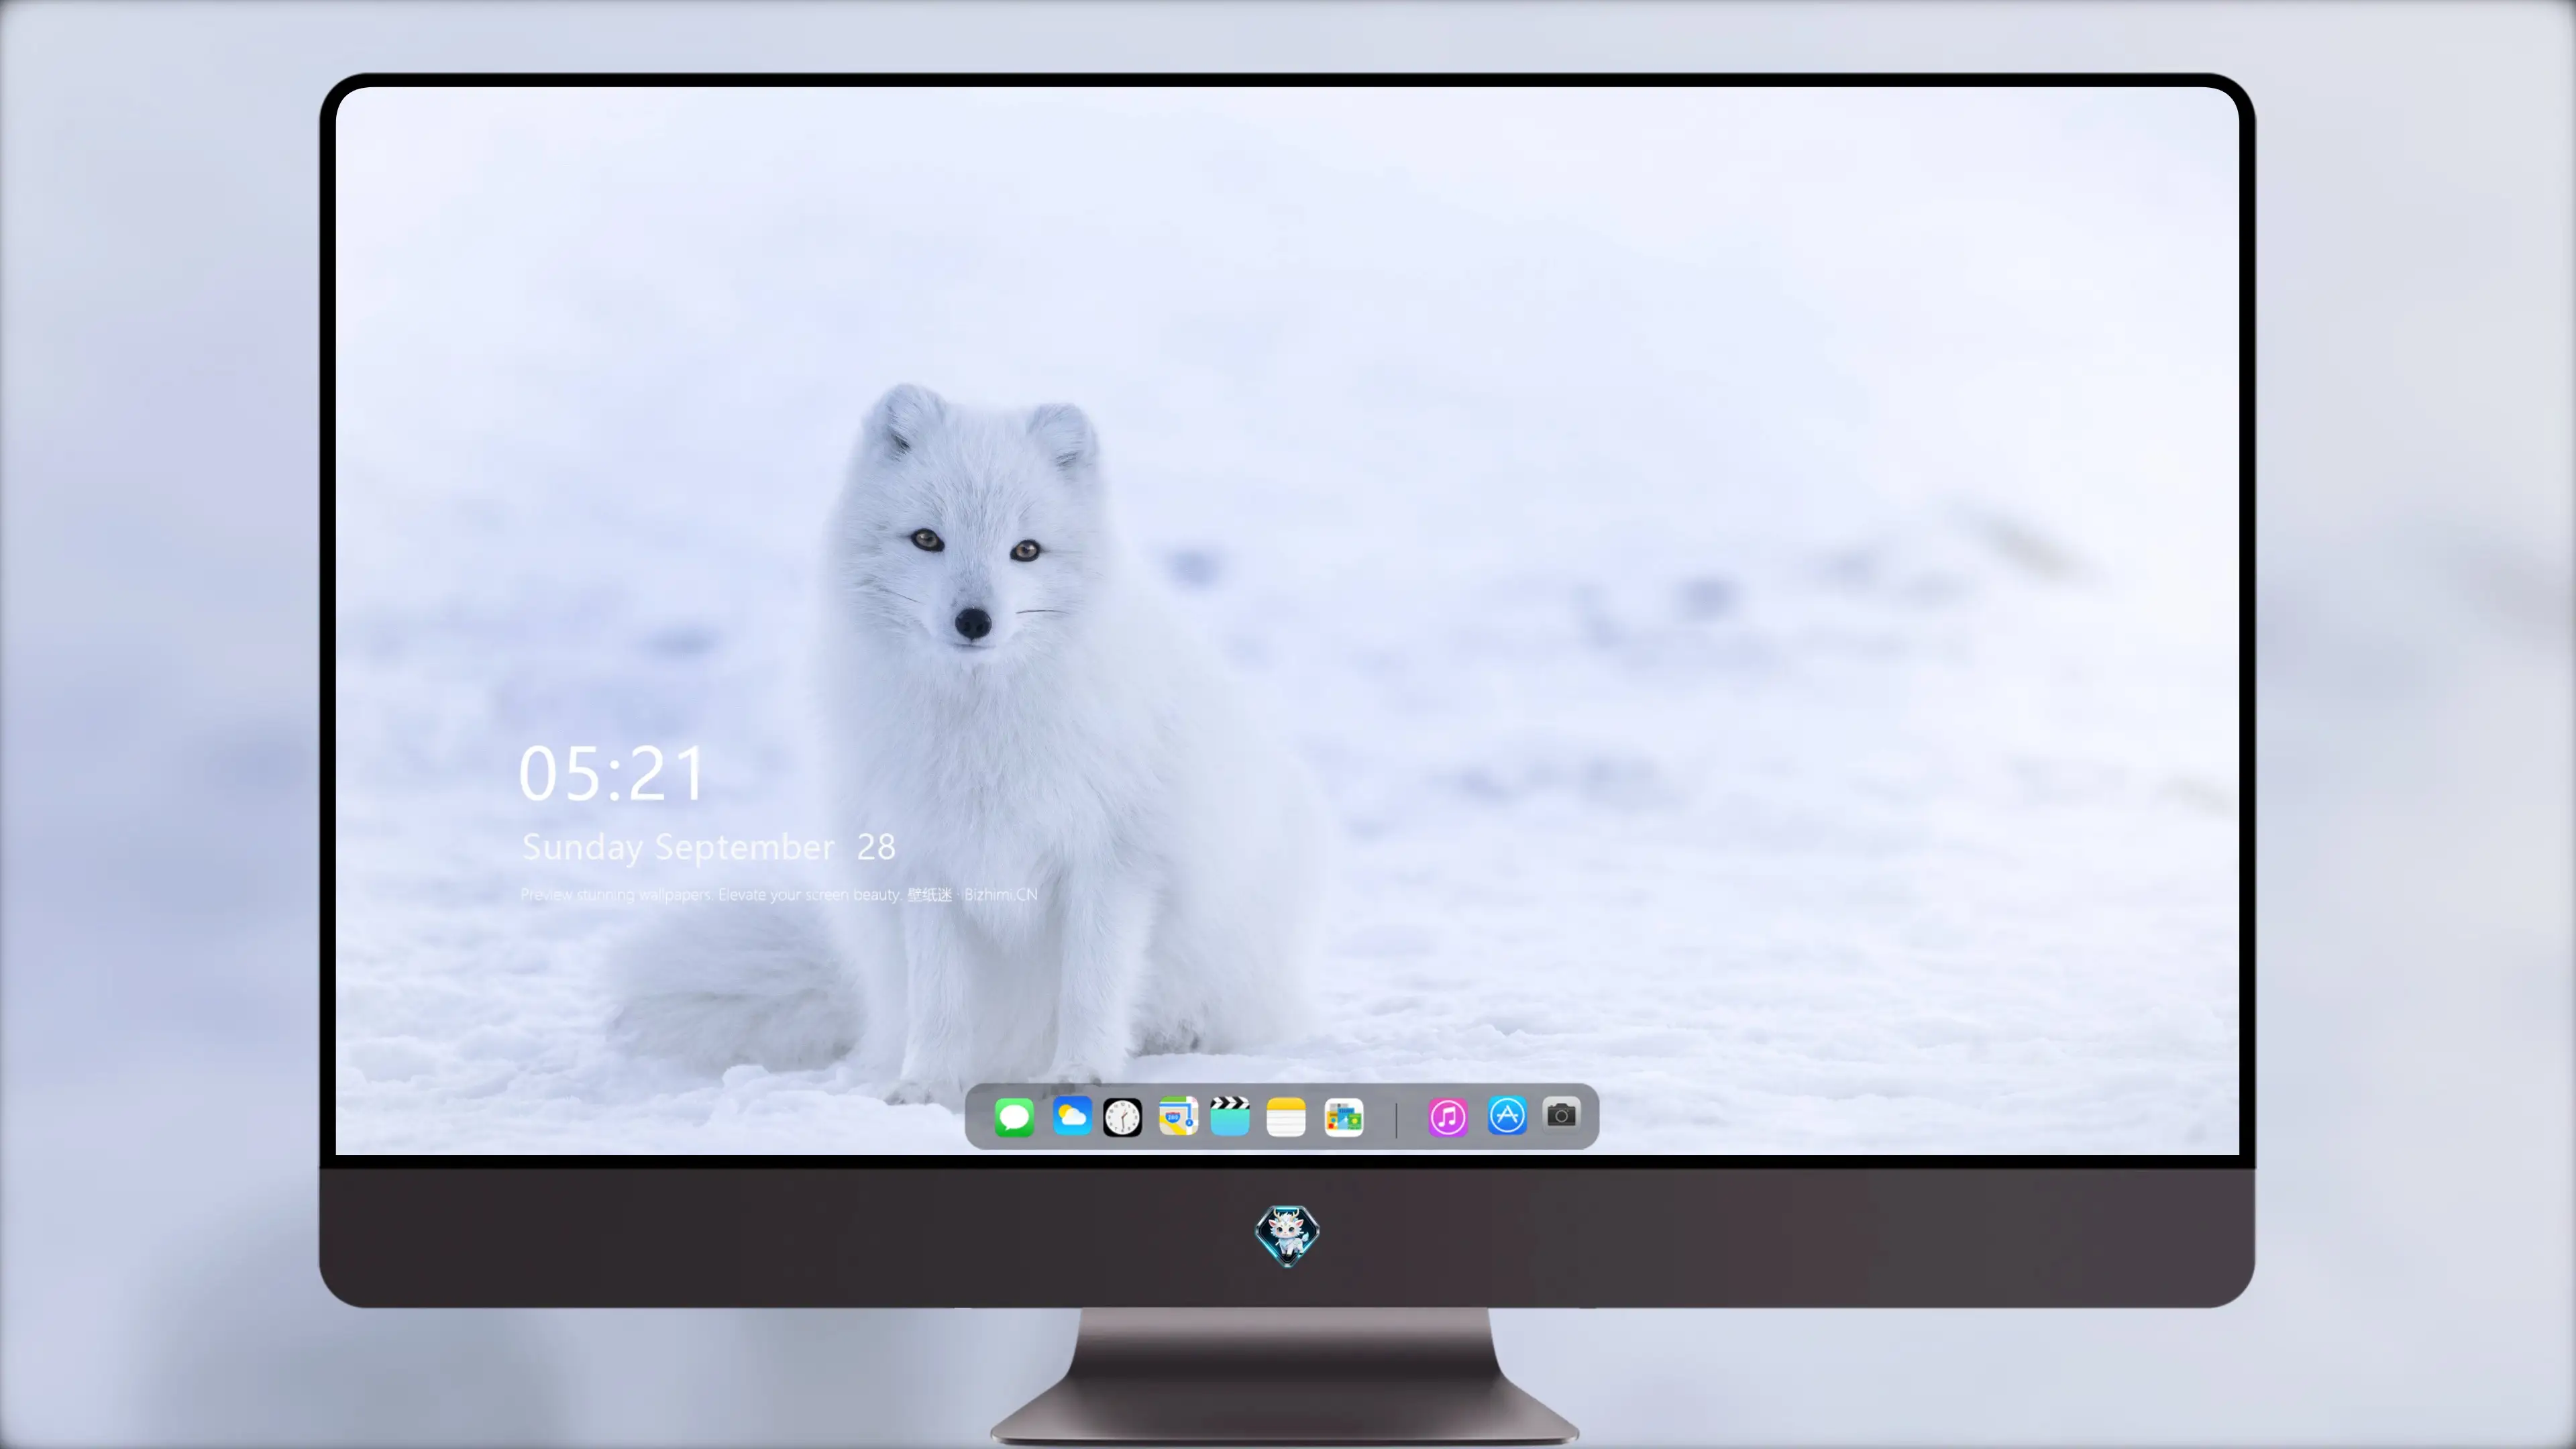Launch the Weather app from the dock
2576x1449 pixels.
(x=1071, y=1116)
